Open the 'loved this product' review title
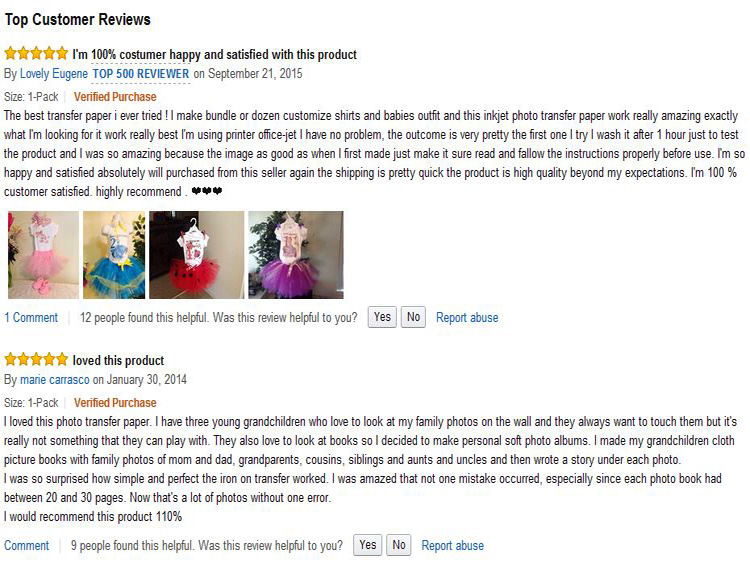 click(x=118, y=360)
